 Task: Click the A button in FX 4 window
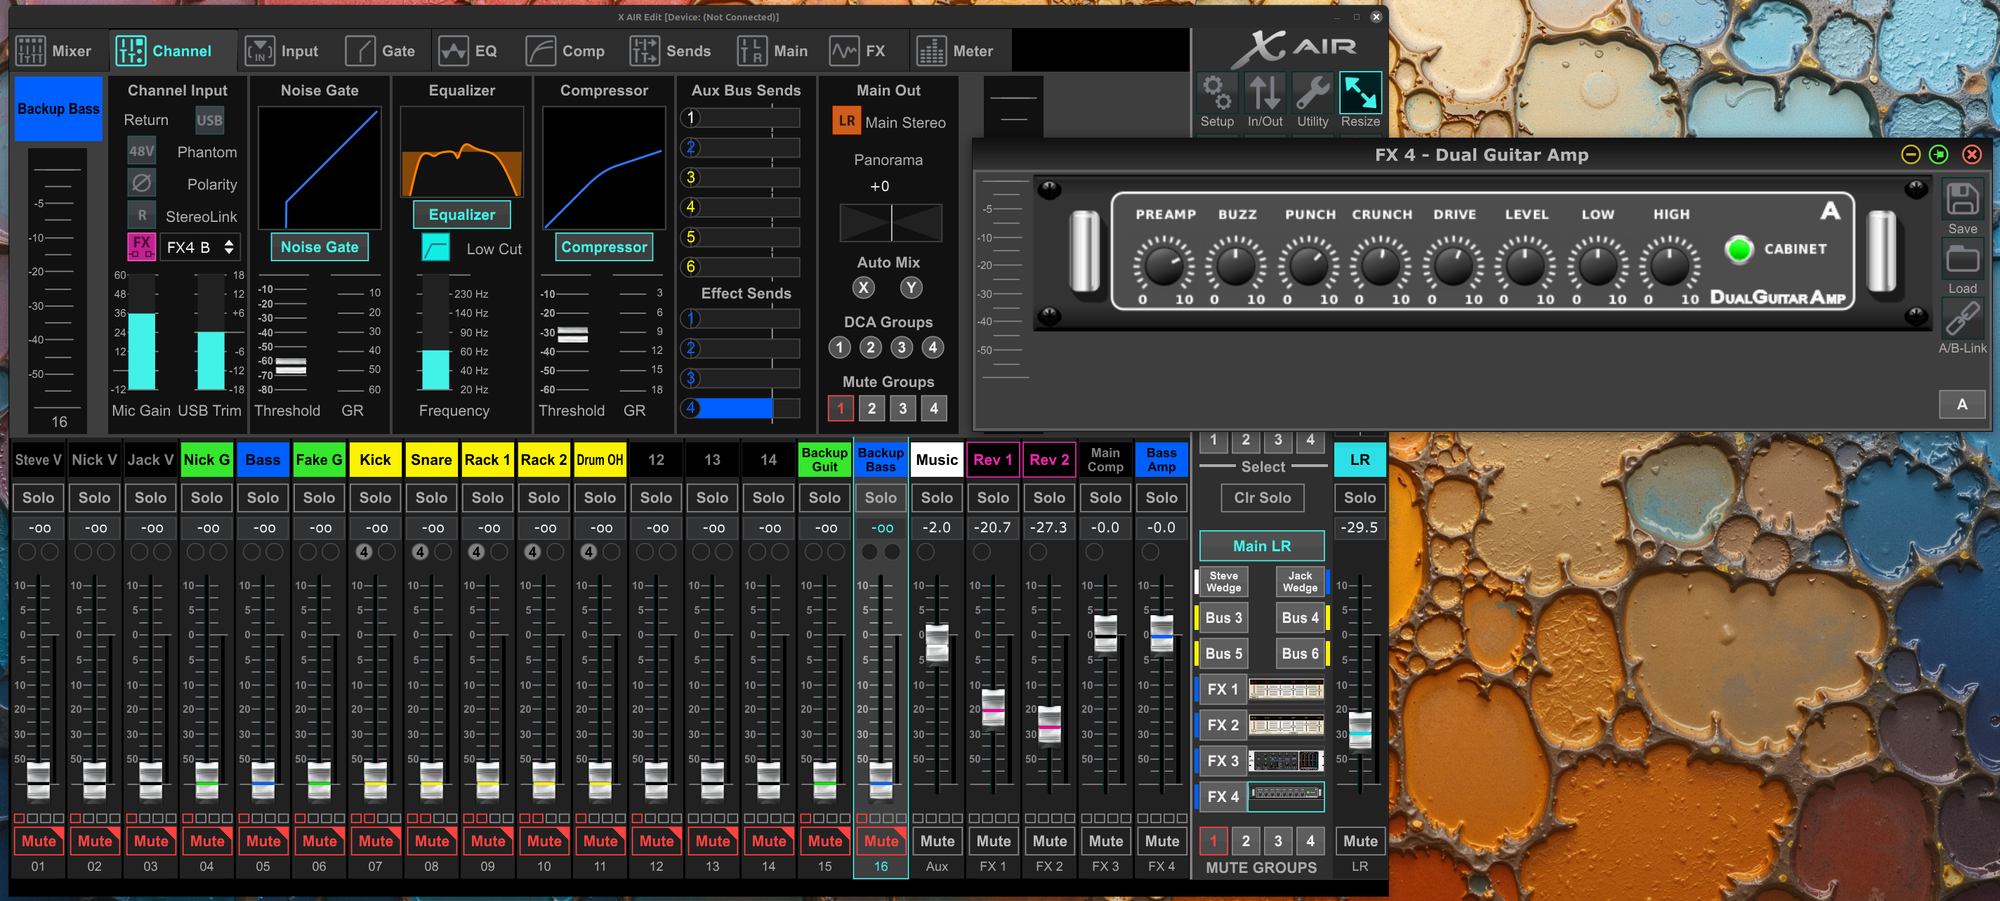click(1962, 404)
